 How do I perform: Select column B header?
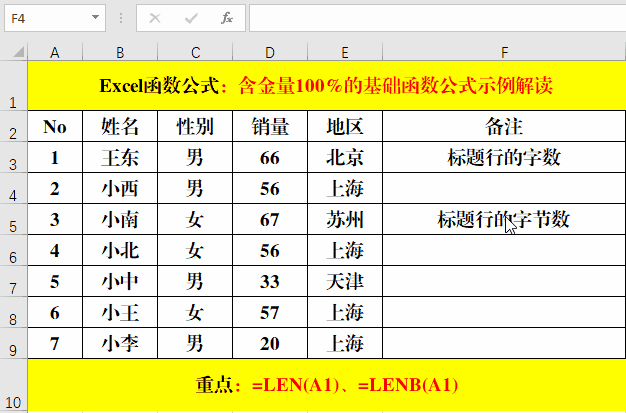120,52
